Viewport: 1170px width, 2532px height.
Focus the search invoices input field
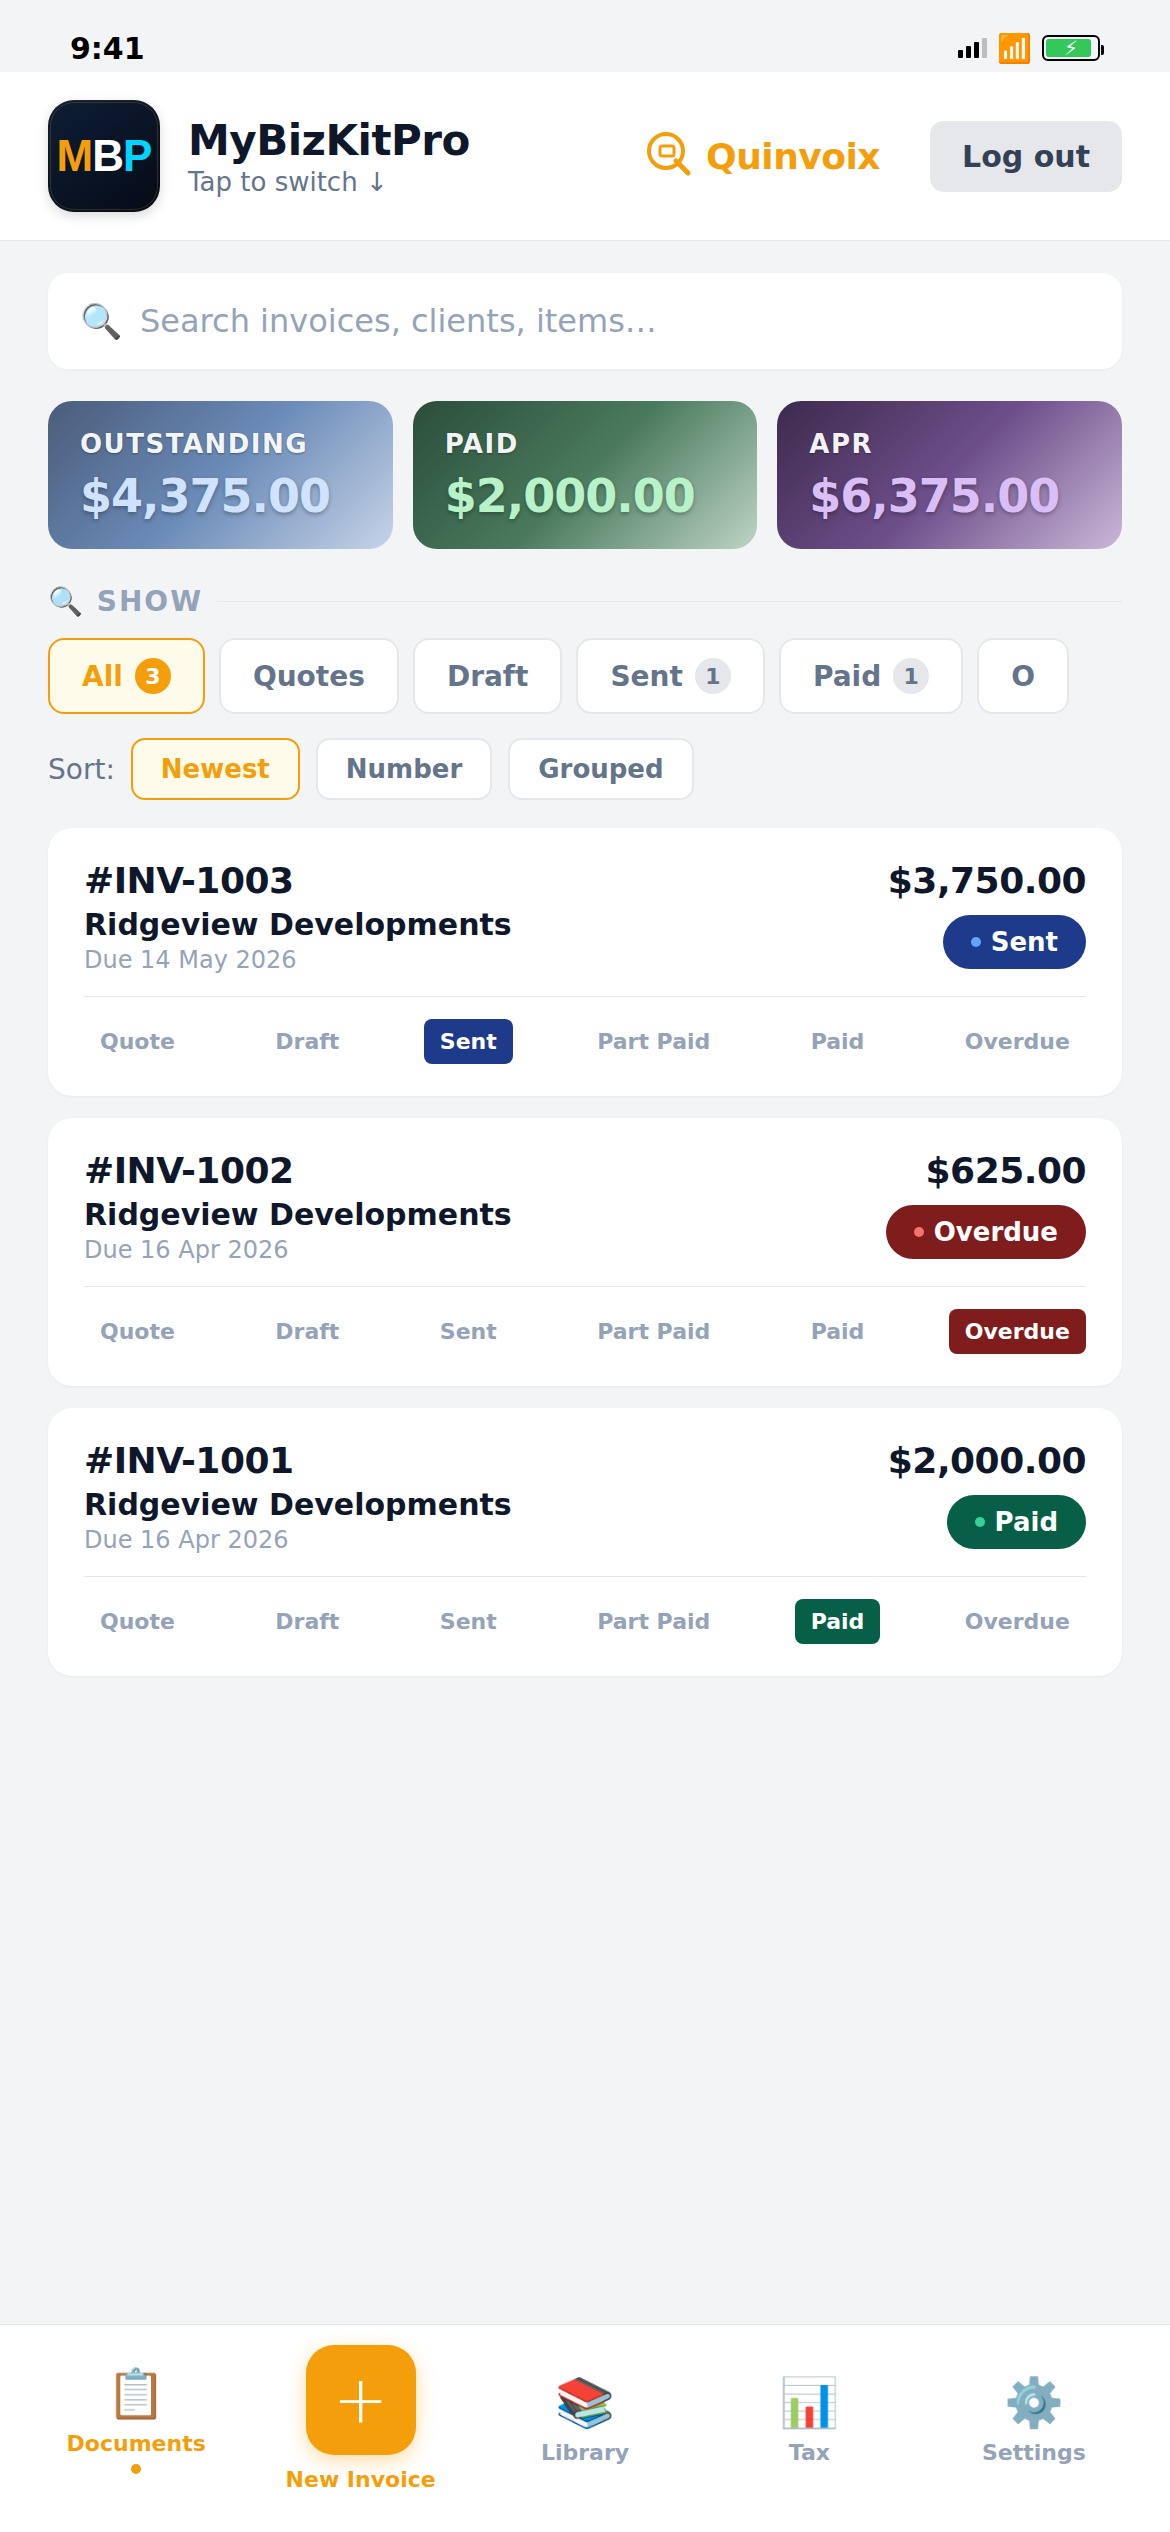[585, 321]
